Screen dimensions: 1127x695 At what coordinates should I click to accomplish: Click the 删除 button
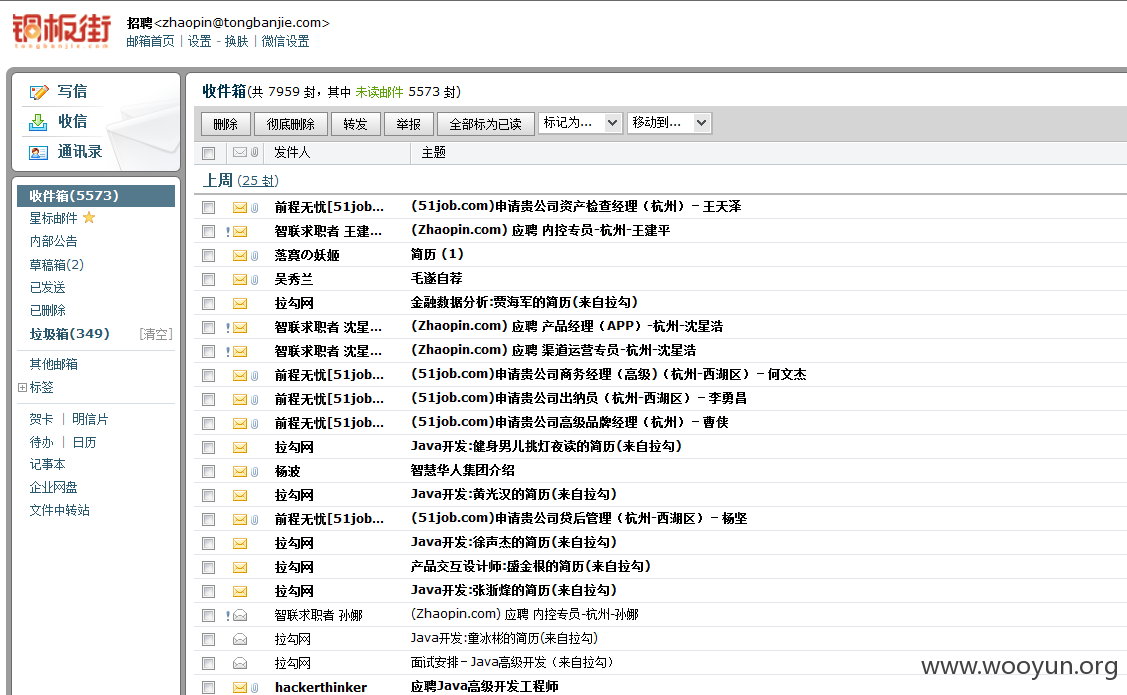click(225, 124)
